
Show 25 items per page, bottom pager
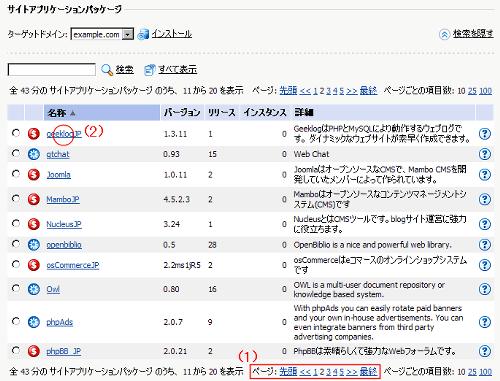tap(472, 371)
